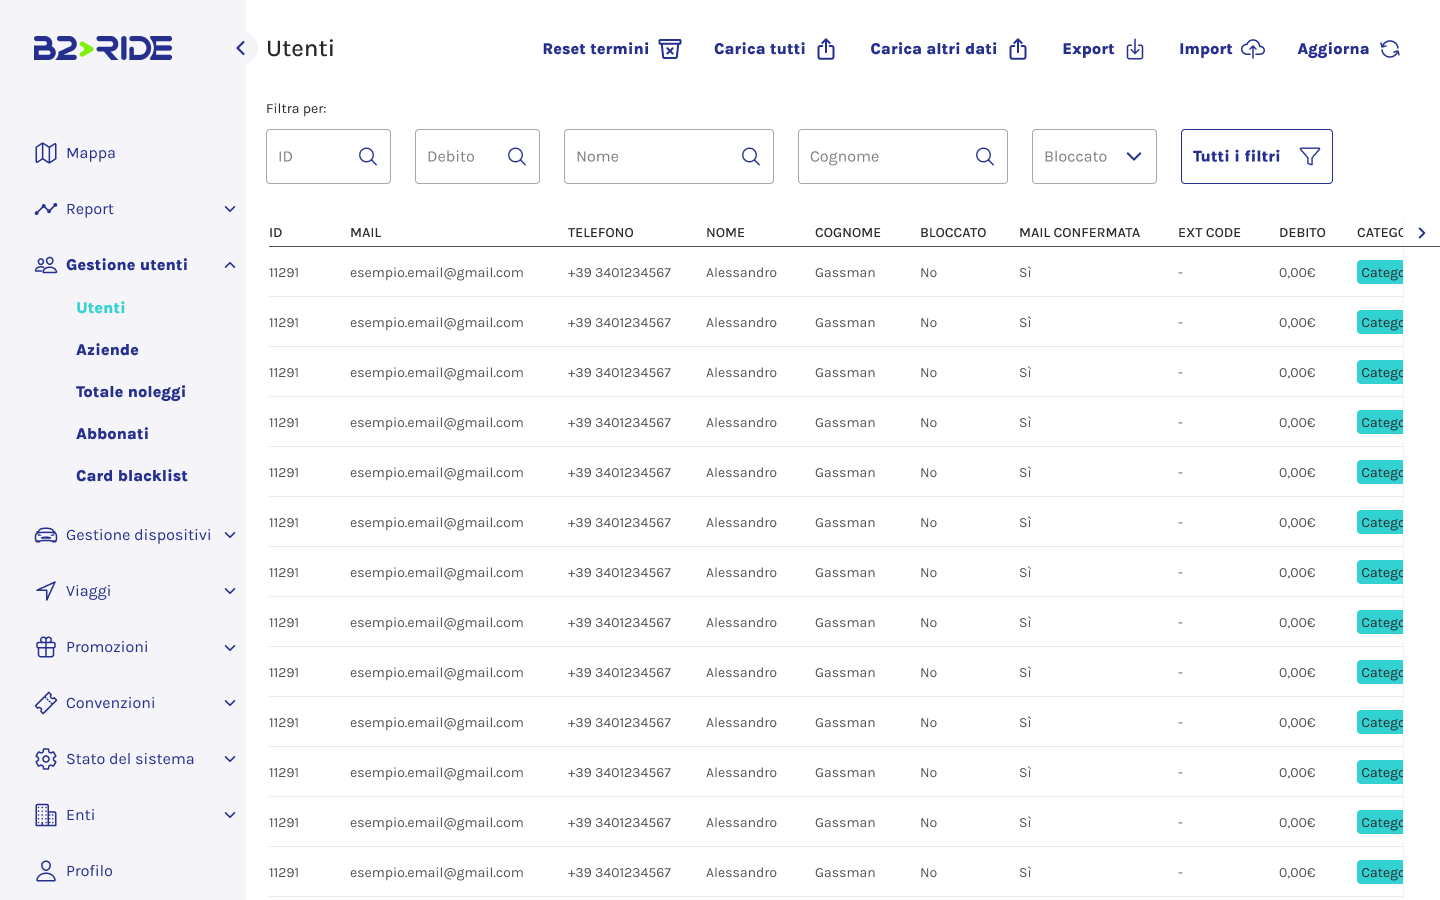Click the Gestione utenti people icon
1440x900 pixels.
click(x=46, y=265)
